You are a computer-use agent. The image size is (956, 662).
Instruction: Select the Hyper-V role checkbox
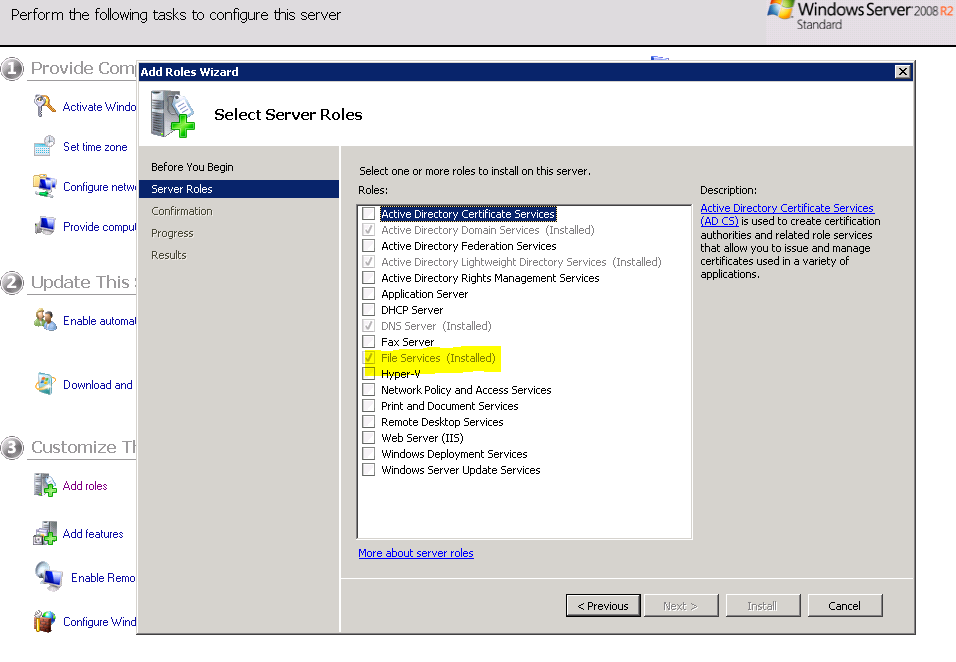point(369,374)
